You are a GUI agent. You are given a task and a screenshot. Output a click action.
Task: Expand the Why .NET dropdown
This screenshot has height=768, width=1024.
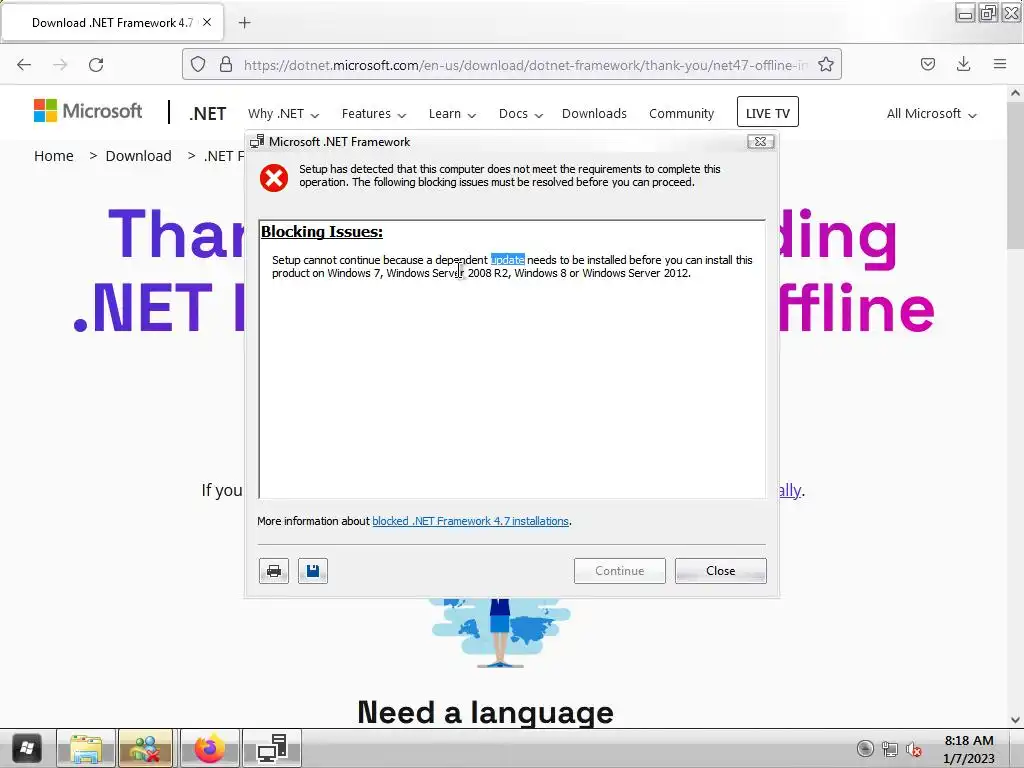tap(283, 114)
